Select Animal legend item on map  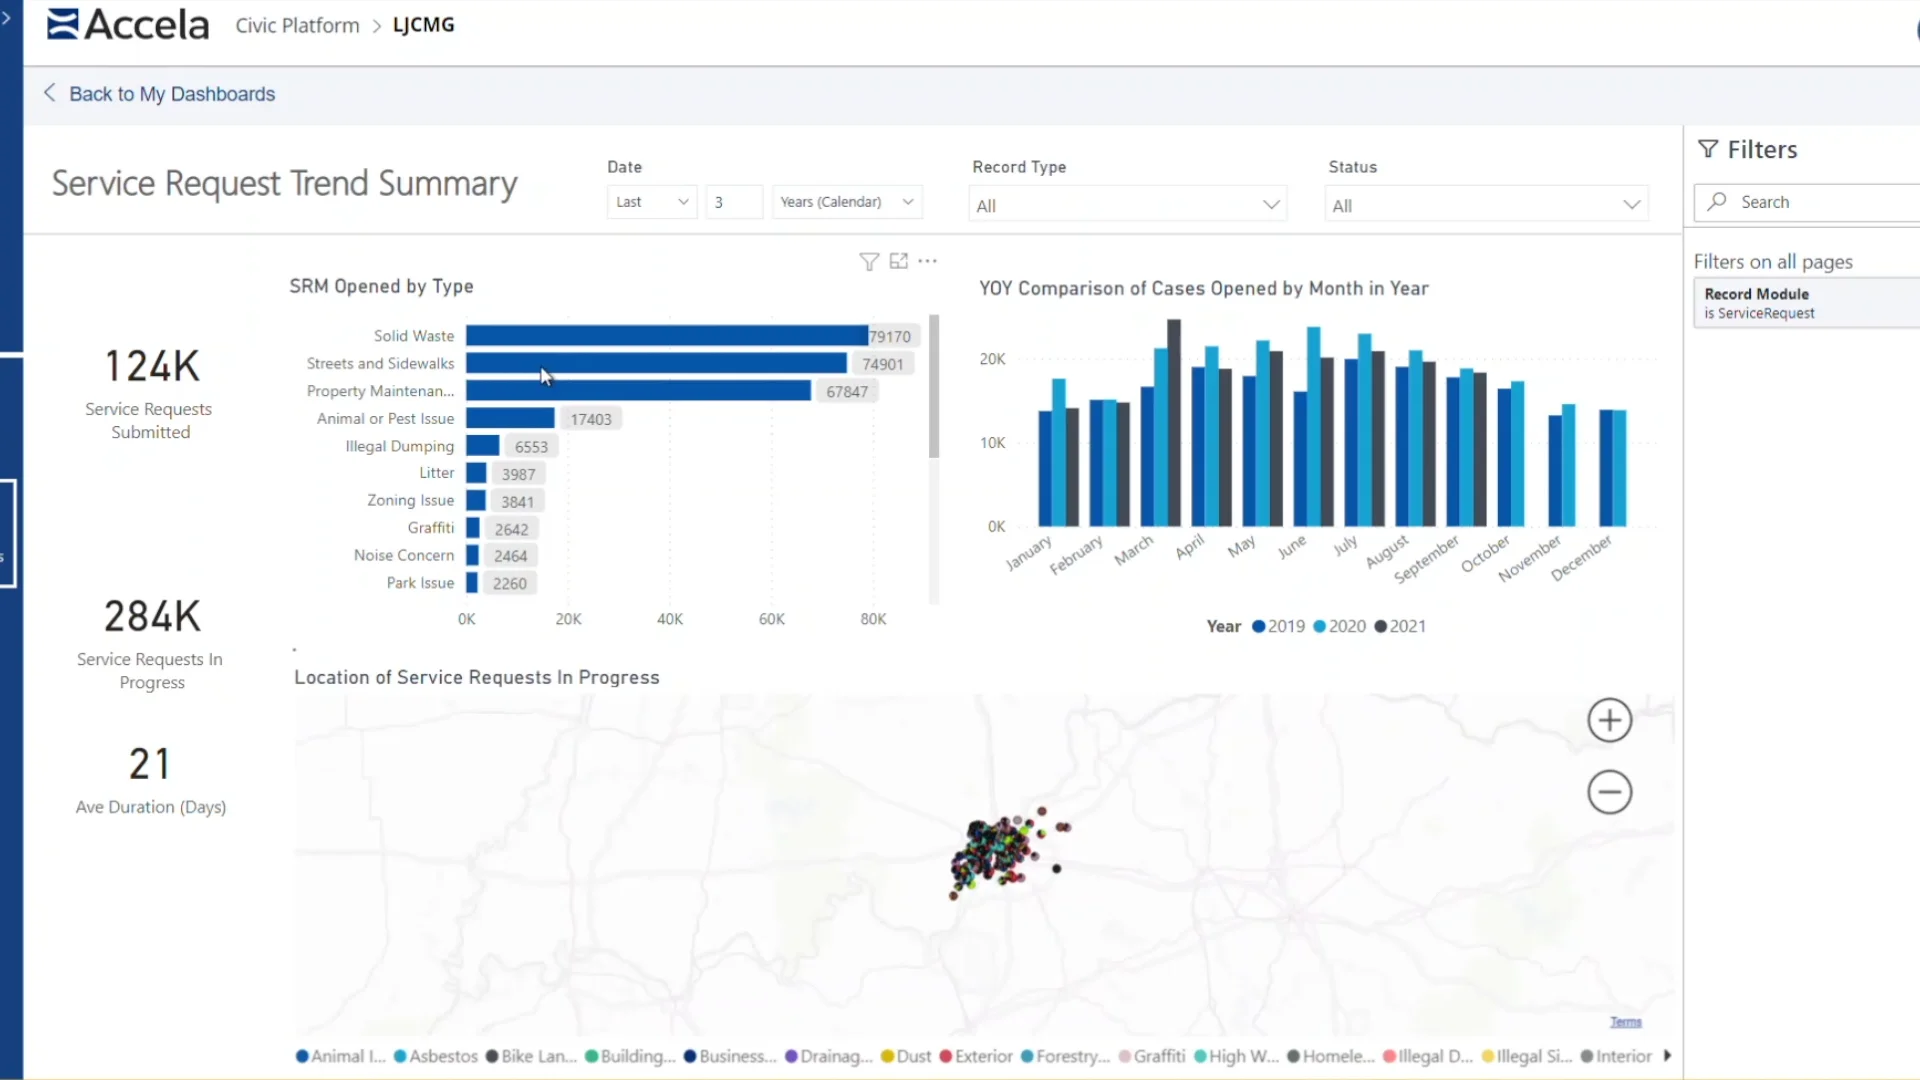pyautogui.click(x=340, y=1056)
